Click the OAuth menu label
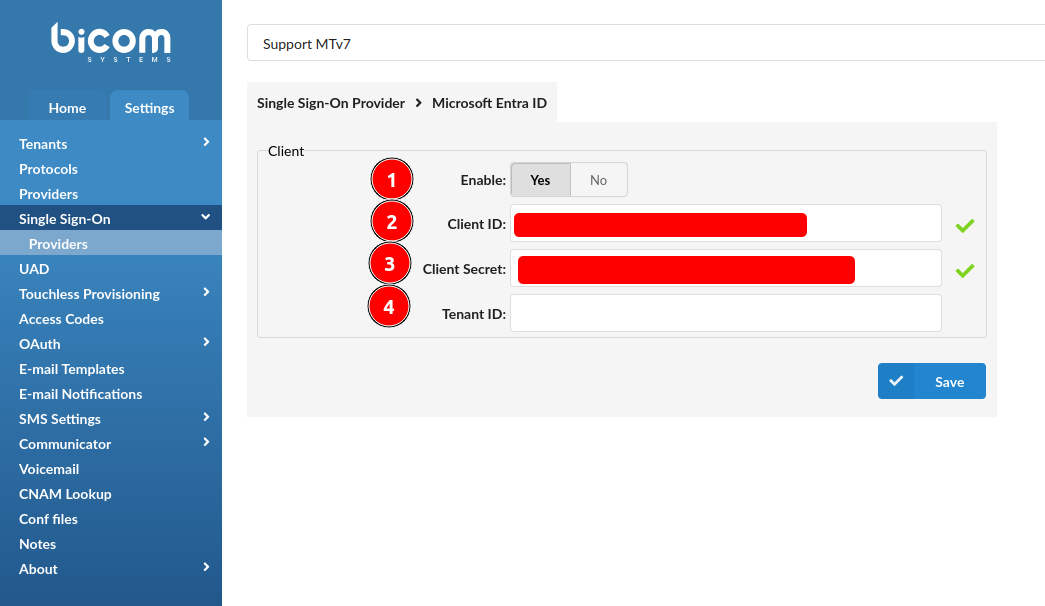Viewport: 1045px width, 606px height. [40, 344]
